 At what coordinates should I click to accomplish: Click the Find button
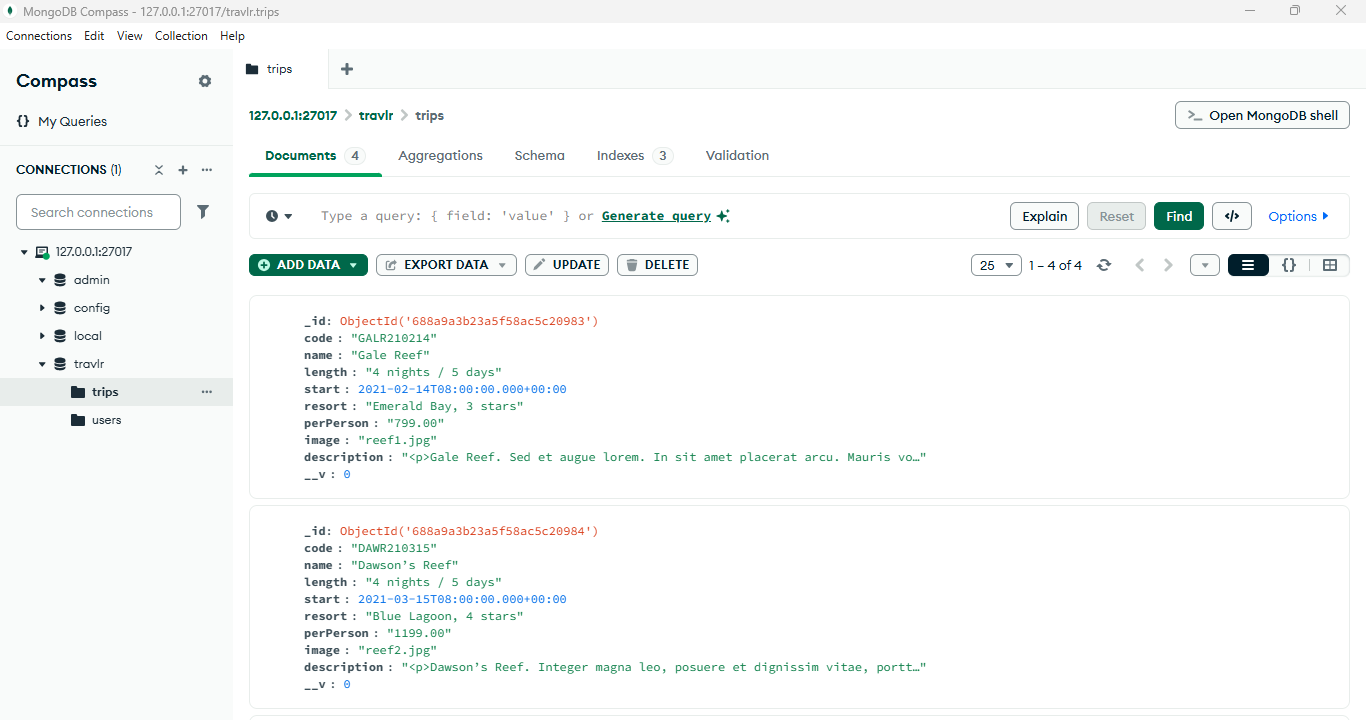pyautogui.click(x=1178, y=216)
